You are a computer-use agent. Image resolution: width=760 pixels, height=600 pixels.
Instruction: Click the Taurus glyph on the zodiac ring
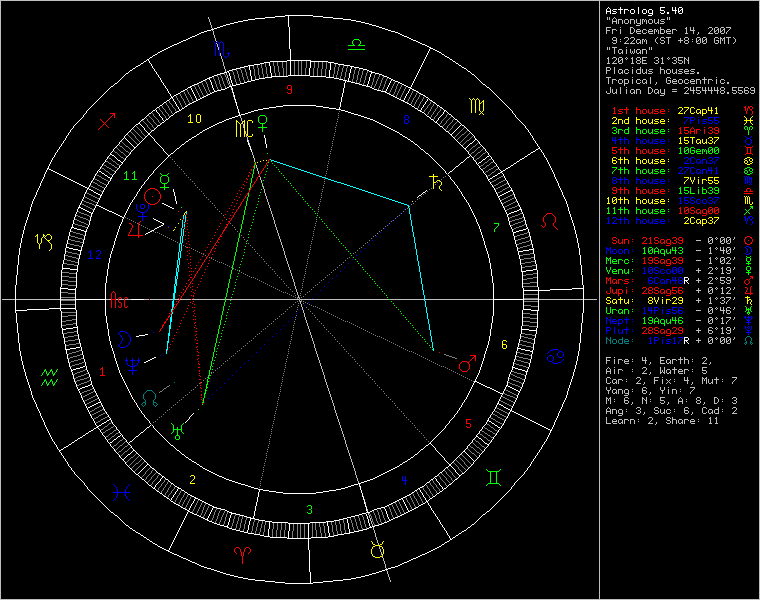pos(378,550)
